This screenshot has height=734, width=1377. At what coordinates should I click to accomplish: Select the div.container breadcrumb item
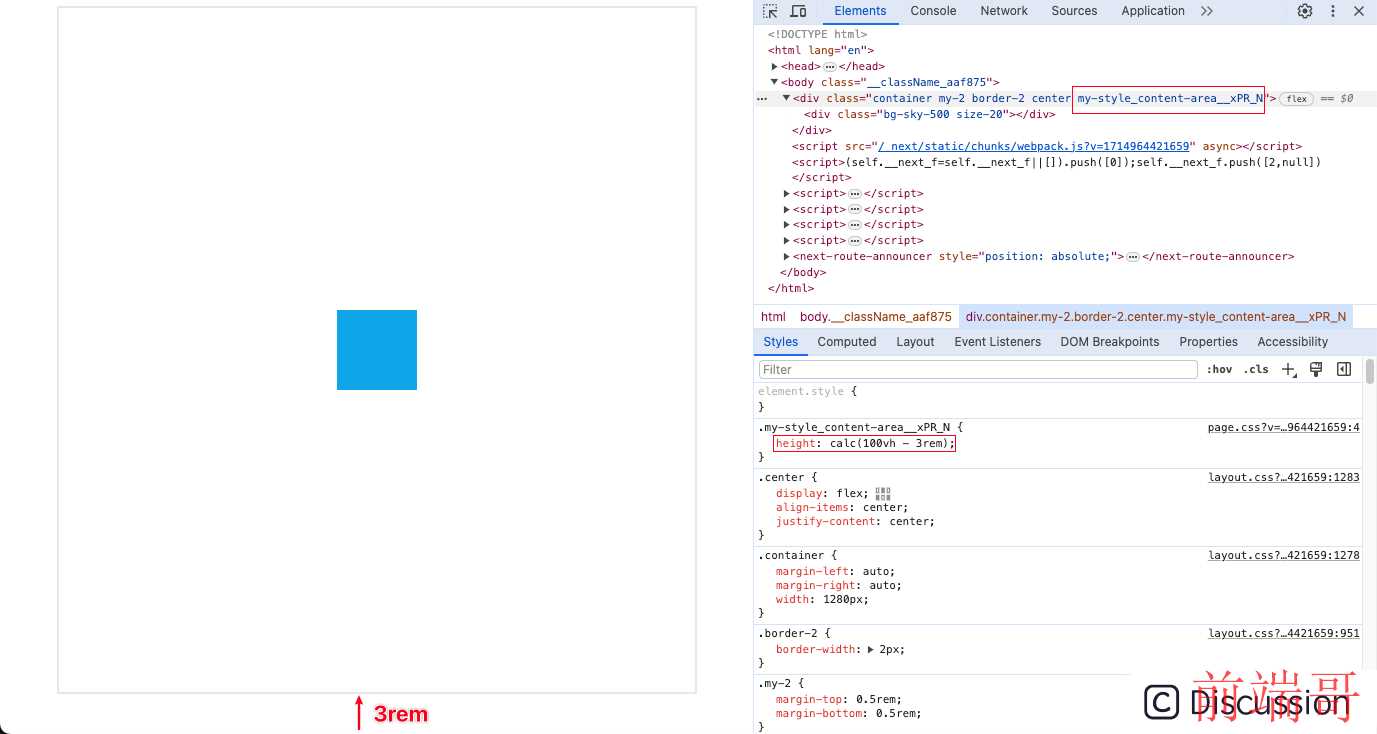[1156, 317]
